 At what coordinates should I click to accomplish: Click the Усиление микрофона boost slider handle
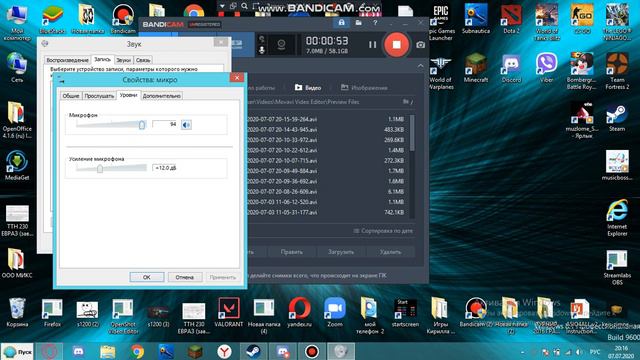click(100, 168)
